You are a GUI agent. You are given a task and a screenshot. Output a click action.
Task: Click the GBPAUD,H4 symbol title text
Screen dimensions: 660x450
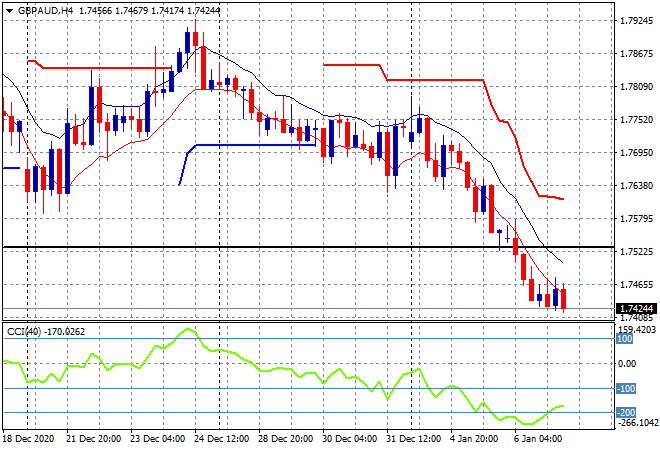click(46, 9)
